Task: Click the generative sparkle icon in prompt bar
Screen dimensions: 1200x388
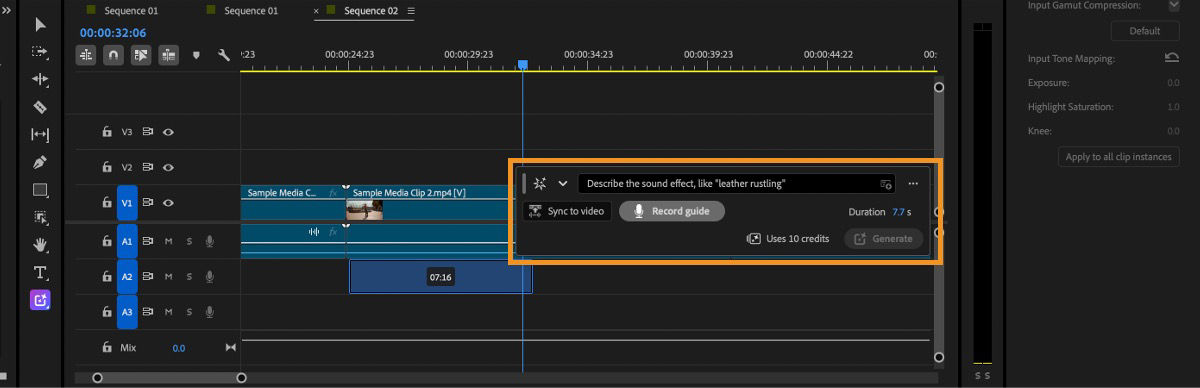Action: pyautogui.click(x=540, y=184)
